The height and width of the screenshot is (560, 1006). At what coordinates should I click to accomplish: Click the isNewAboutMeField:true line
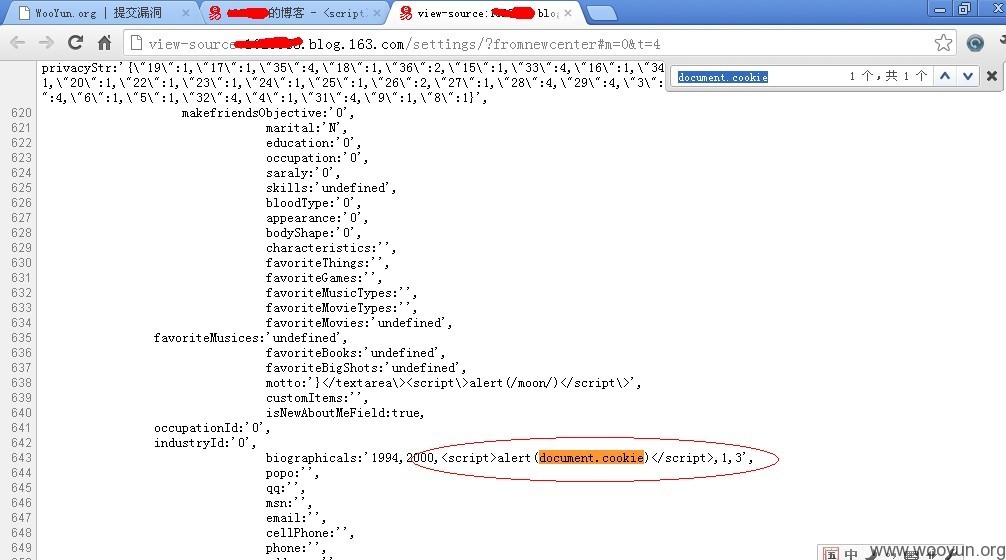pos(345,413)
